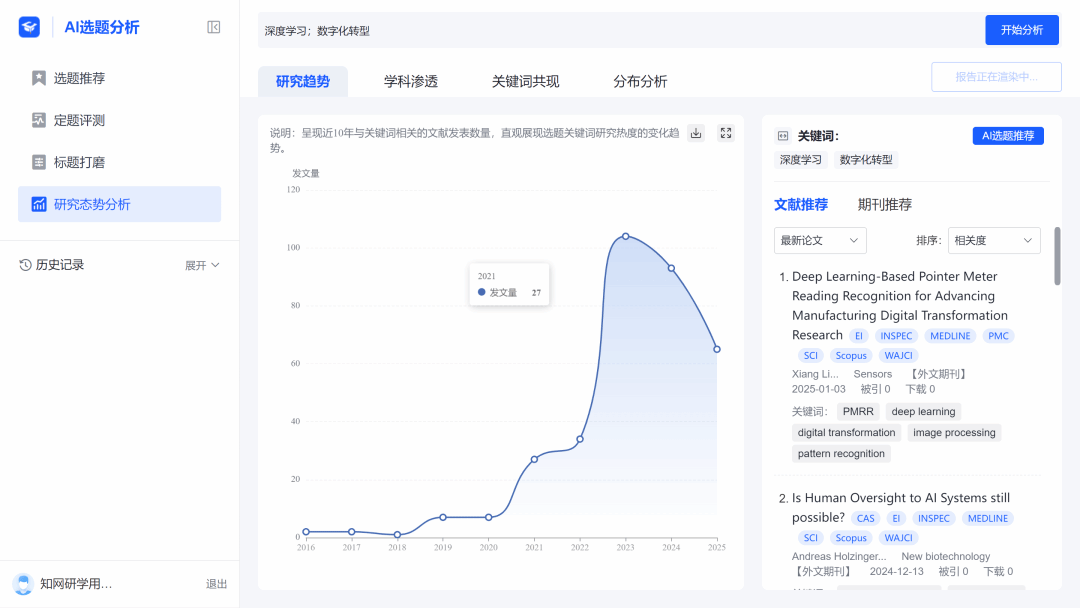1080x608 pixels.
Task: Click the collapse icon beside 关键词
Action: (783, 136)
